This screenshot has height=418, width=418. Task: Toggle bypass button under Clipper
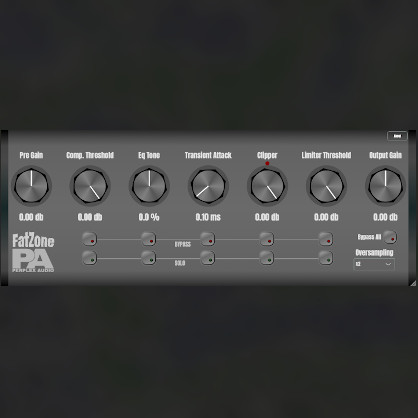click(x=266, y=239)
